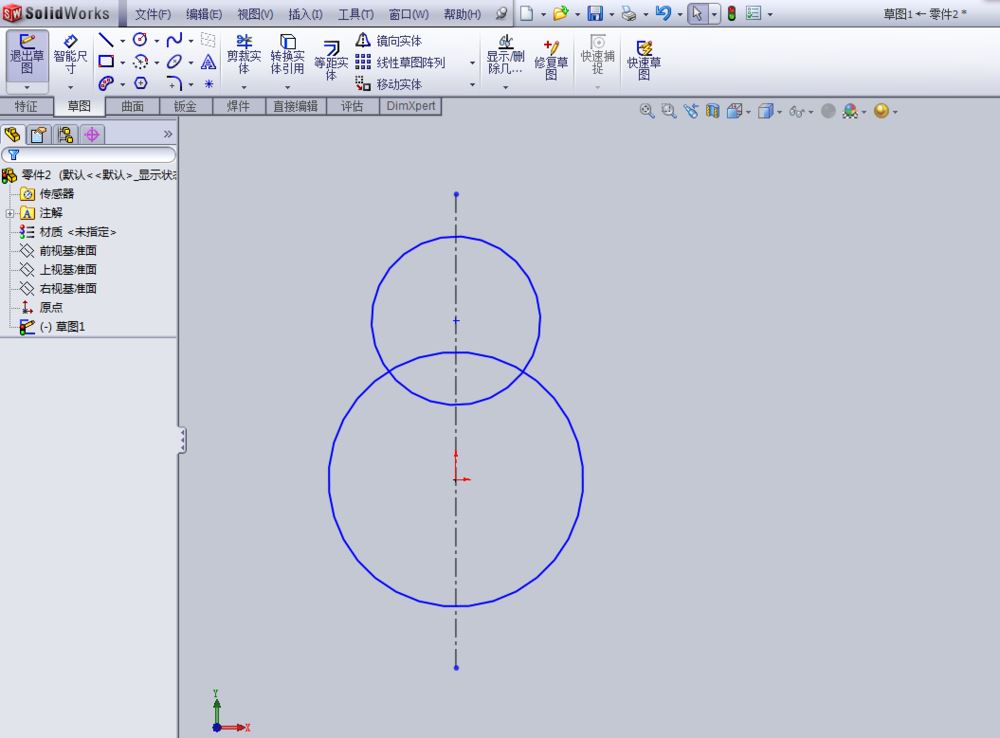This screenshot has width=1000, height=738.
Task: Open the 线性草图阵列 dropdown arrow
Action: pyautogui.click(x=472, y=63)
